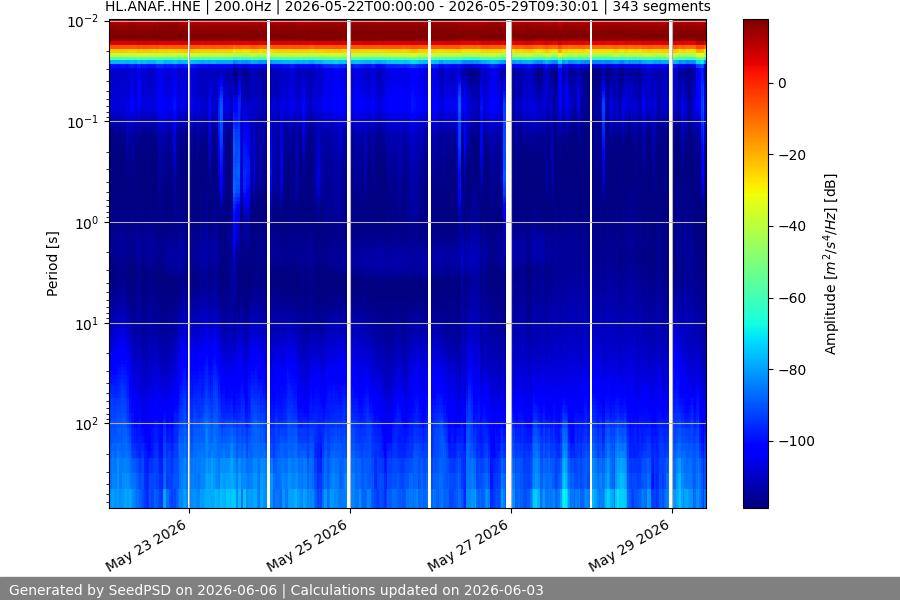900x600 pixels.
Task: Click the colorbar '−80' tick label
Action: pyautogui.click(x=792, y=370)
